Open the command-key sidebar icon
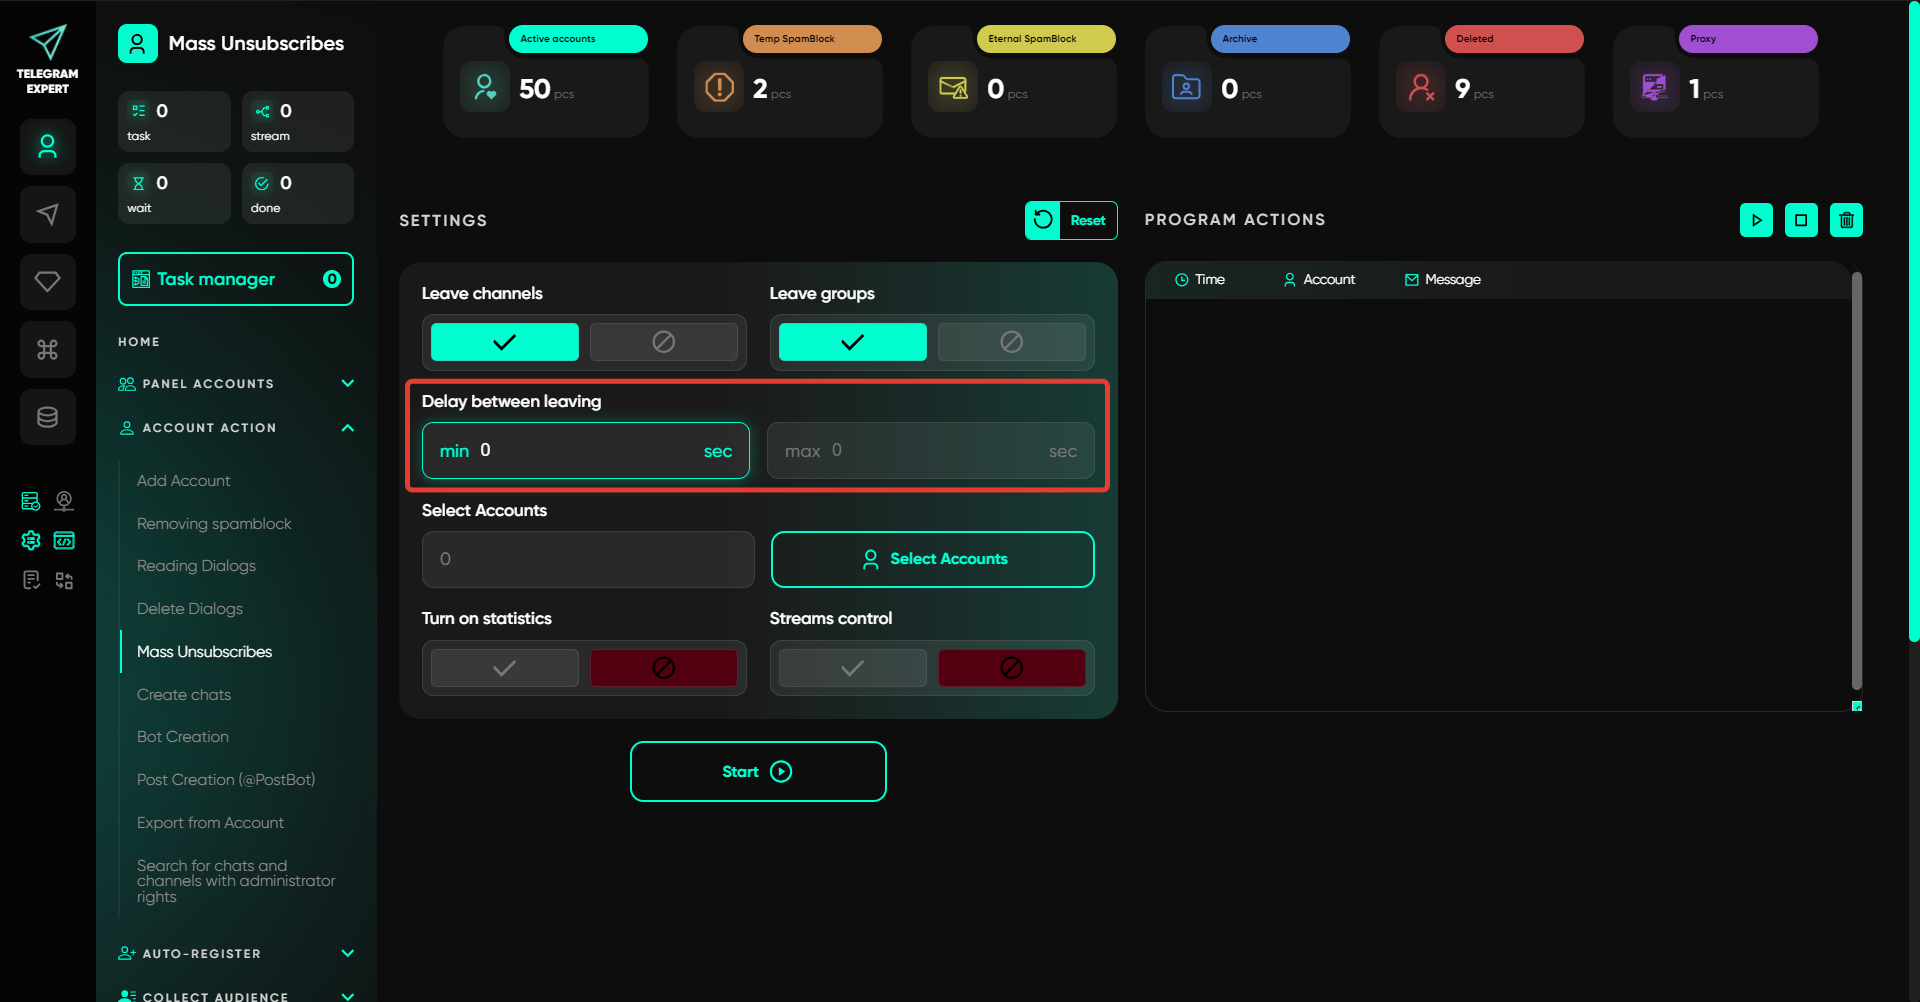 point(47,349)
